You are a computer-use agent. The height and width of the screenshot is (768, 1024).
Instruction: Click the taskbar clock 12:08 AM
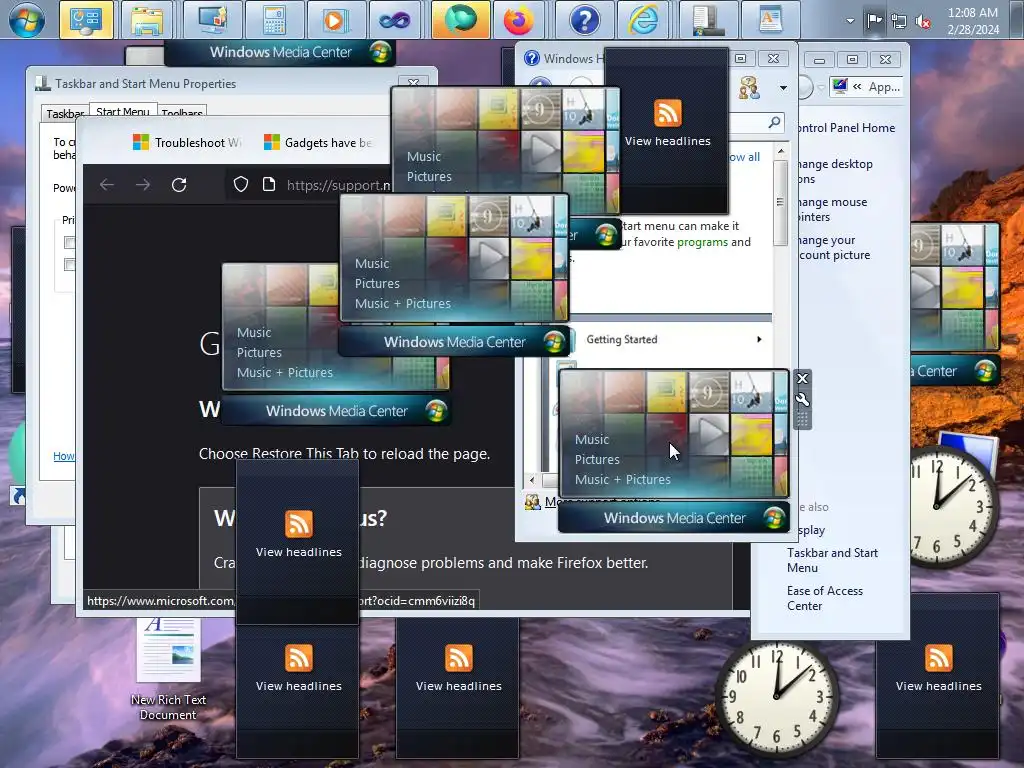pos(973,21)
